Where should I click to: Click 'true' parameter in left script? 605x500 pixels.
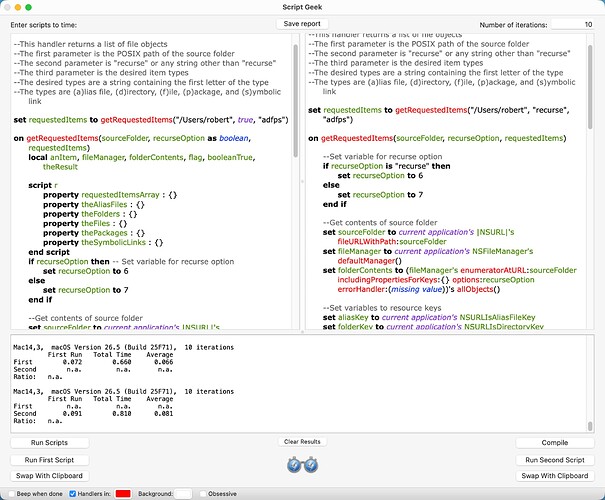245,120
